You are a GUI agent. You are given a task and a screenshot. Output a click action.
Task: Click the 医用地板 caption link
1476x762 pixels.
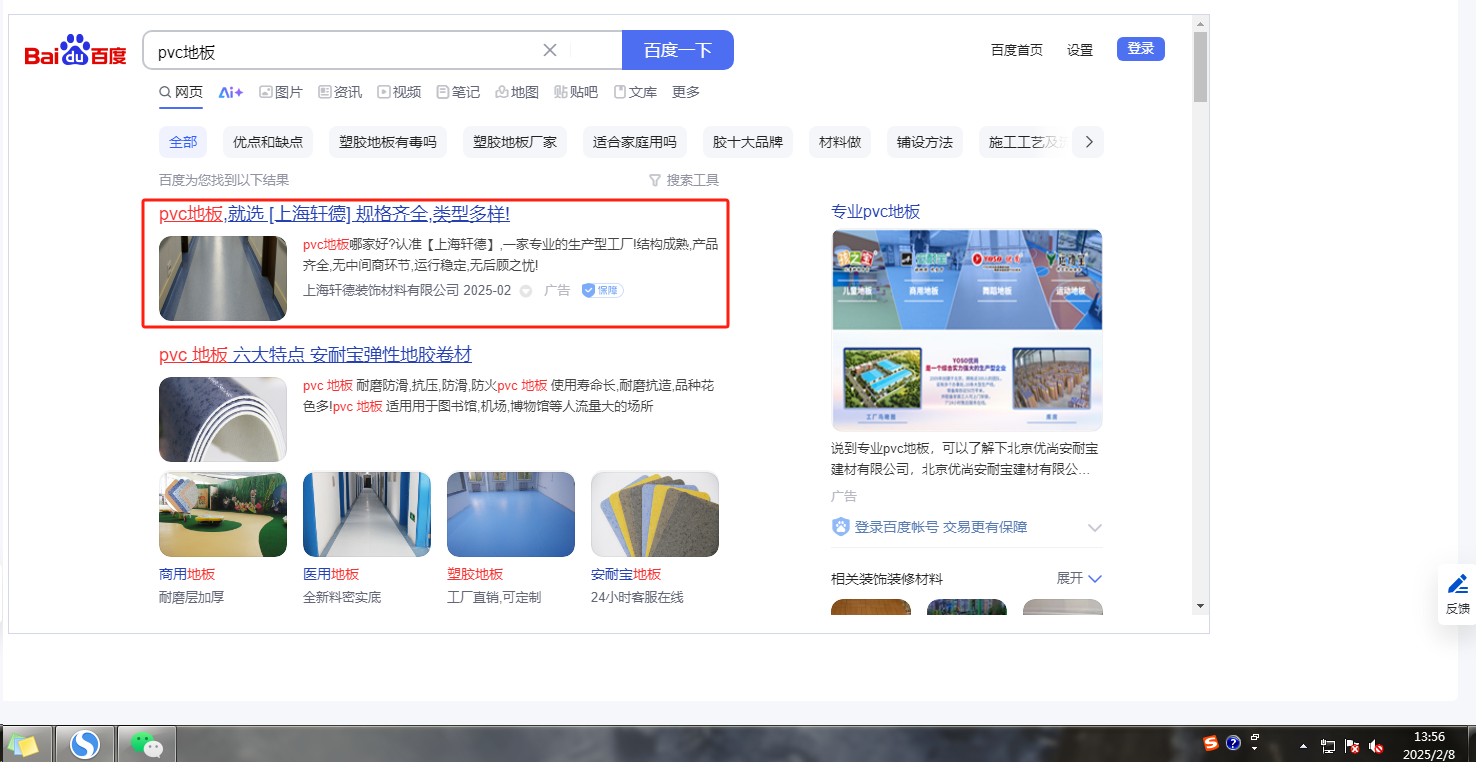point(331,574)
